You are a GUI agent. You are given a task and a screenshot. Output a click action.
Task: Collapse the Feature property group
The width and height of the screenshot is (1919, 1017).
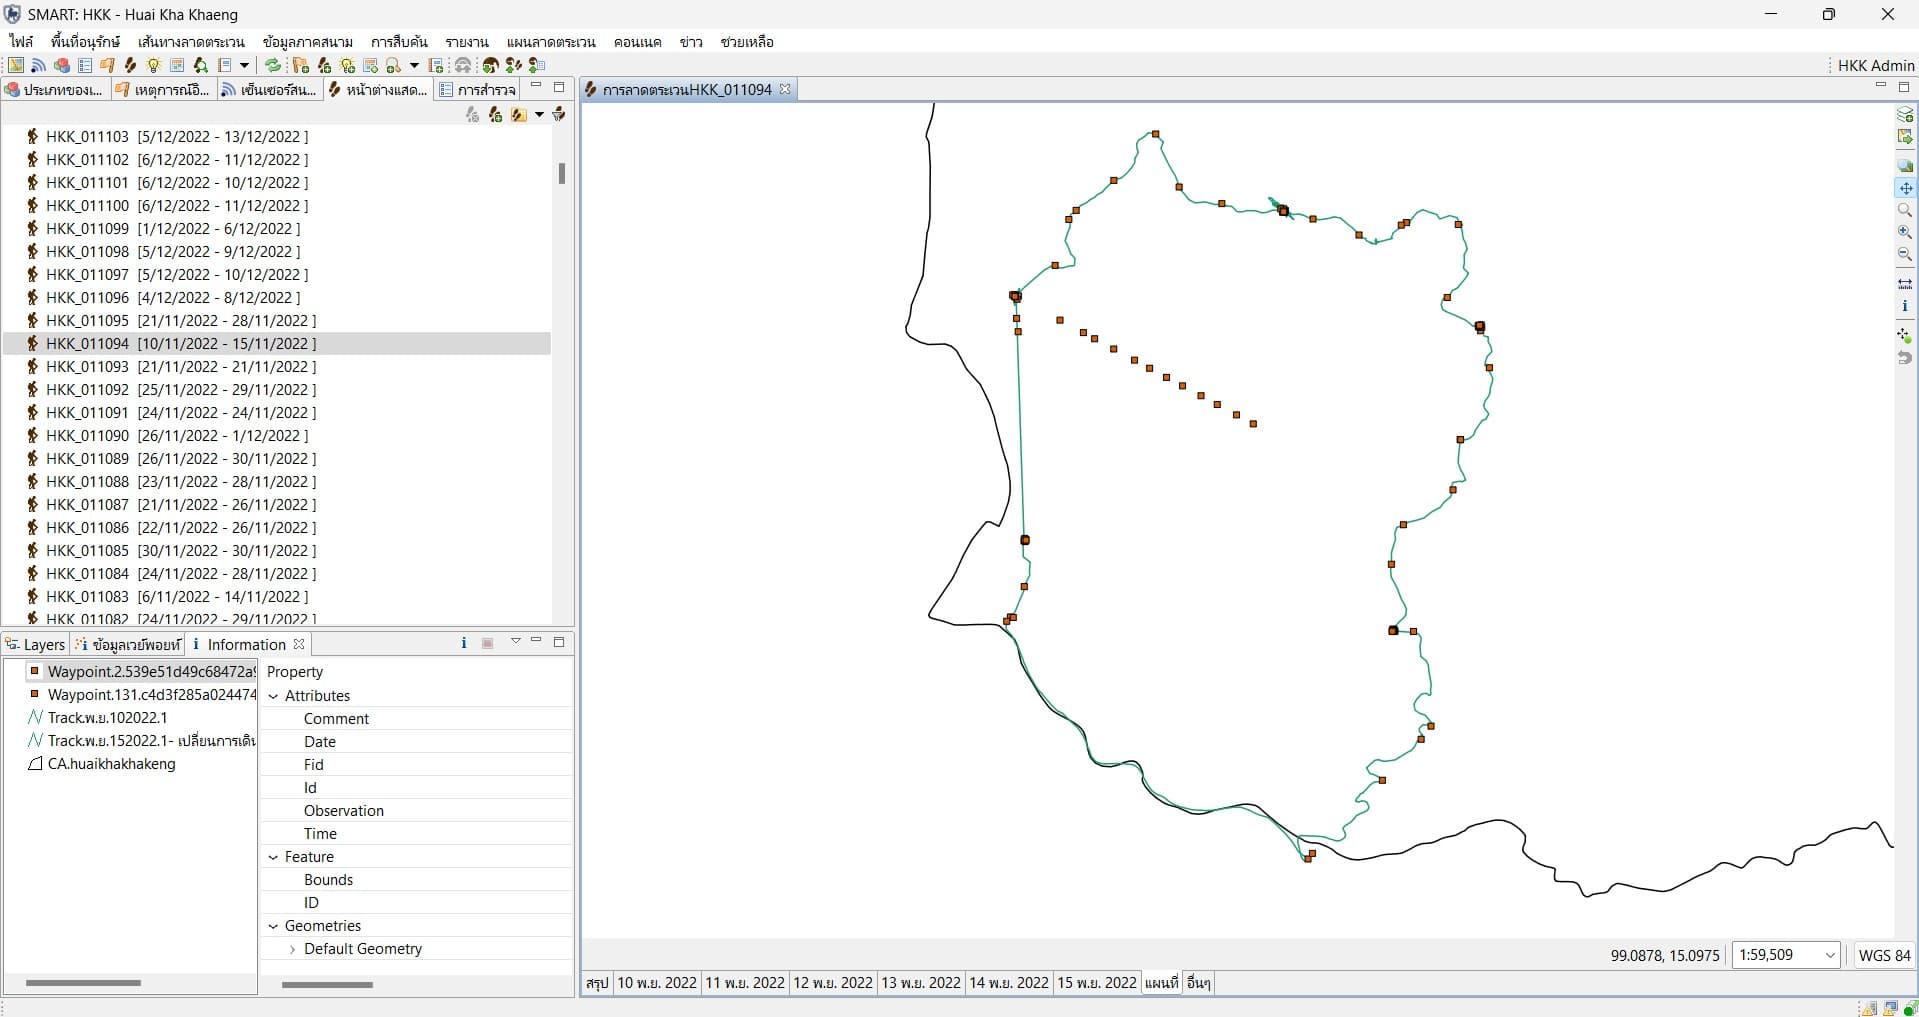274,857
